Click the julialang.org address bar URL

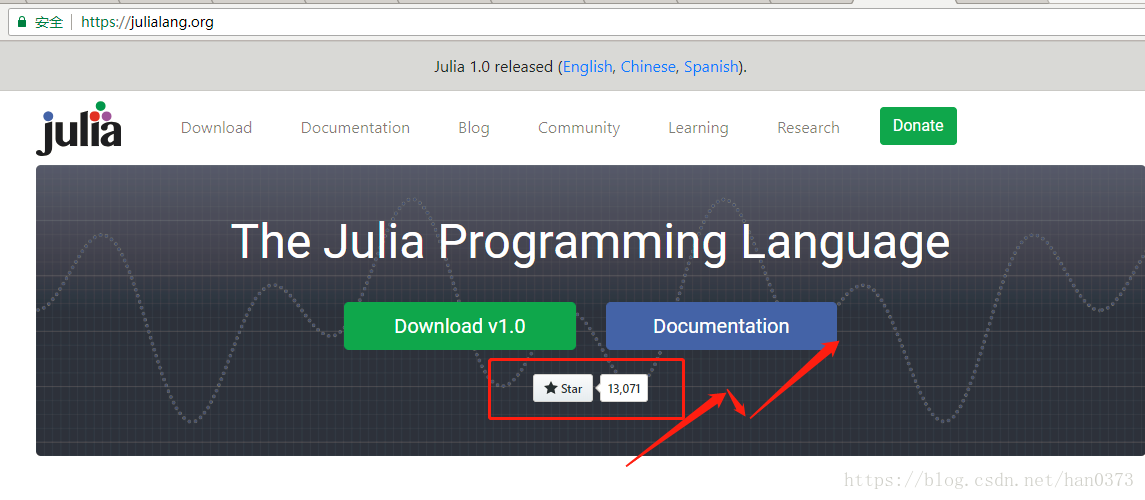point(148,22)
